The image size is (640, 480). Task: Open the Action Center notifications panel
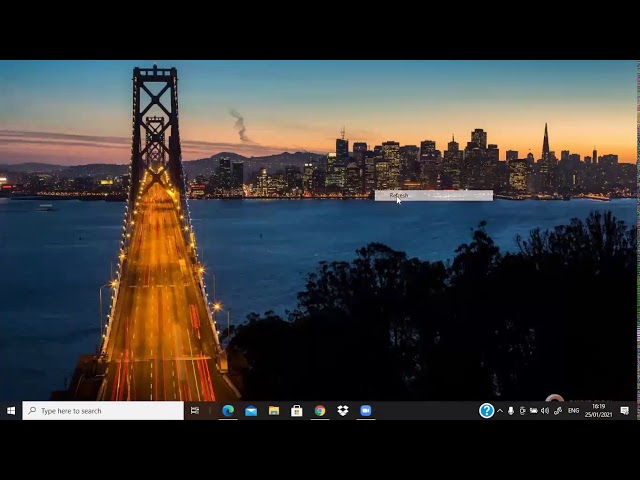(x=625, y=410)
